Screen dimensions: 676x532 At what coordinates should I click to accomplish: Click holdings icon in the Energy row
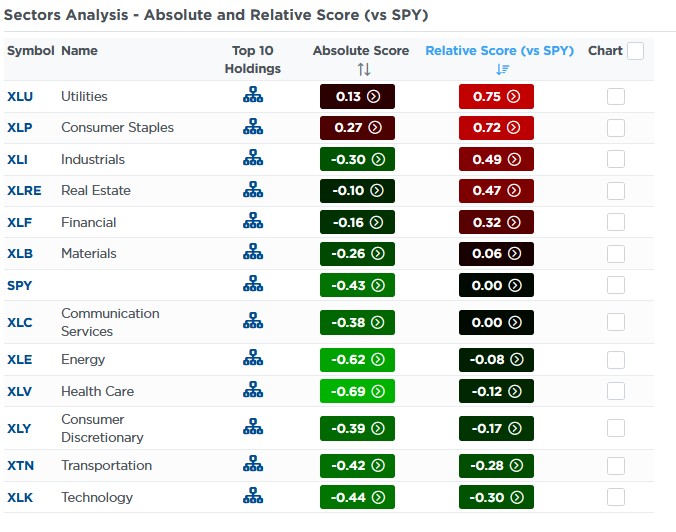pyautogui.click(x=252, y=359)
